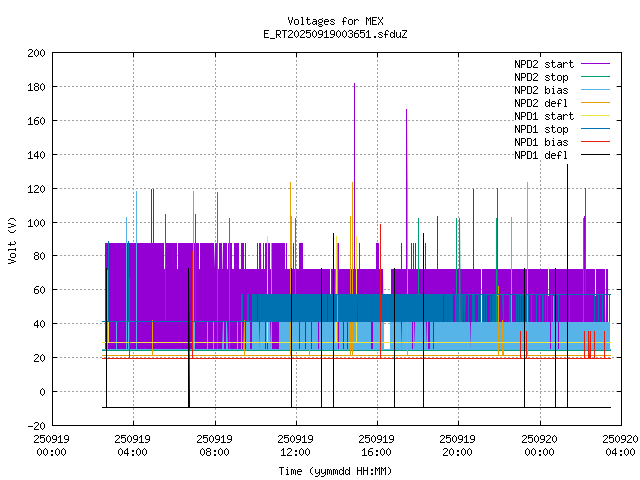Select the 250920 00:00 time axis tick
This screenshot has height=480, width=640.
coord(539,444)
